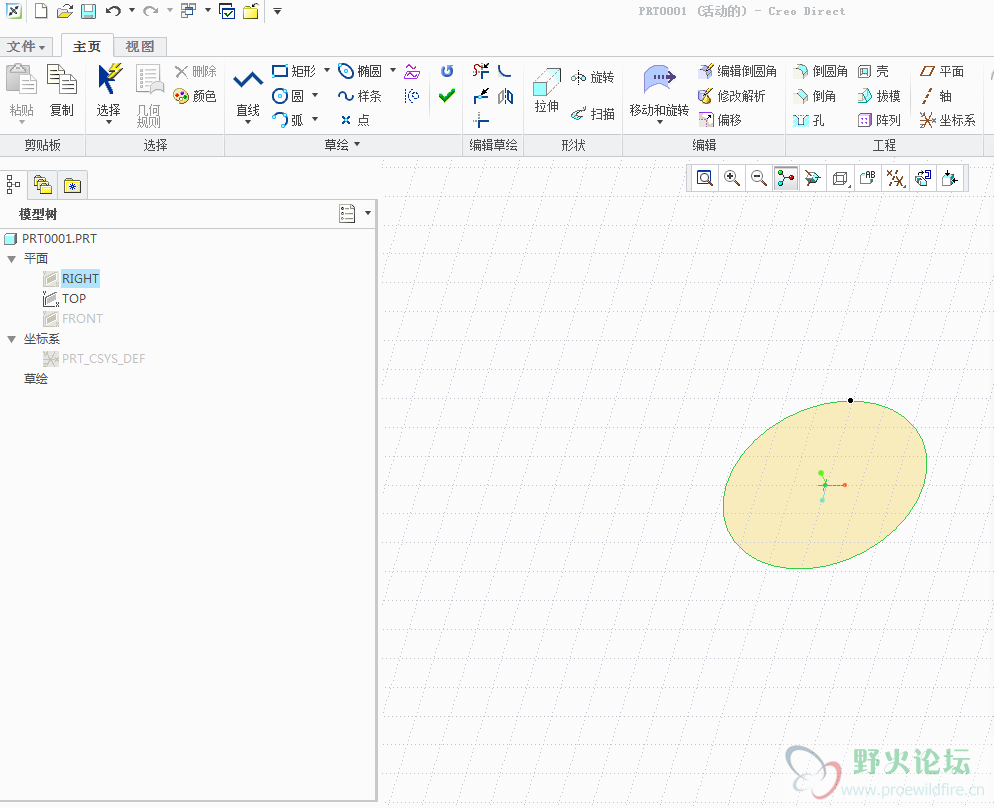The width and height of the screenshot is (994, 808).
Task: Open the layer tree panel tab
Action: point(43,184)
